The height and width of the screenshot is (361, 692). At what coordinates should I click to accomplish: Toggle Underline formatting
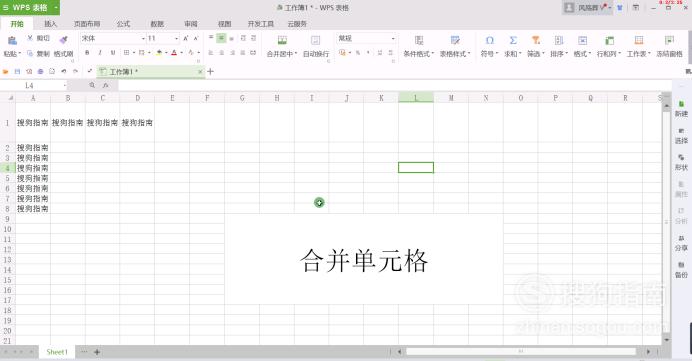click(113, 53)
